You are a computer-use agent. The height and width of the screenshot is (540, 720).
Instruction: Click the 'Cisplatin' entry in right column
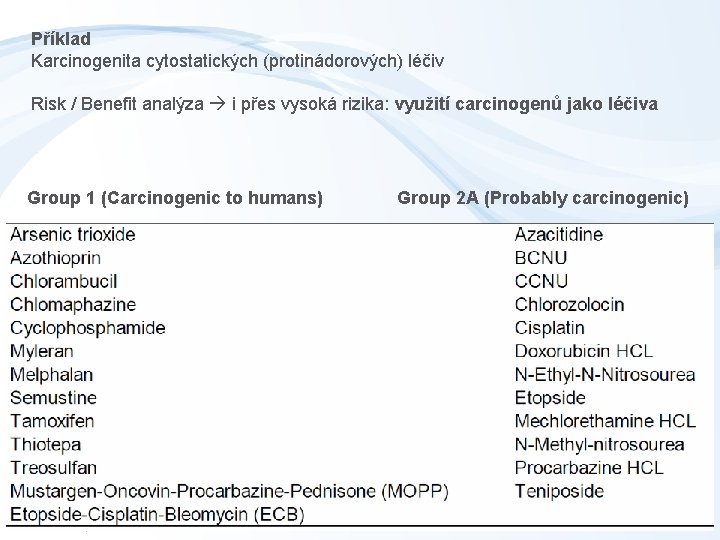pyautogui.click(x=549, y=328)
